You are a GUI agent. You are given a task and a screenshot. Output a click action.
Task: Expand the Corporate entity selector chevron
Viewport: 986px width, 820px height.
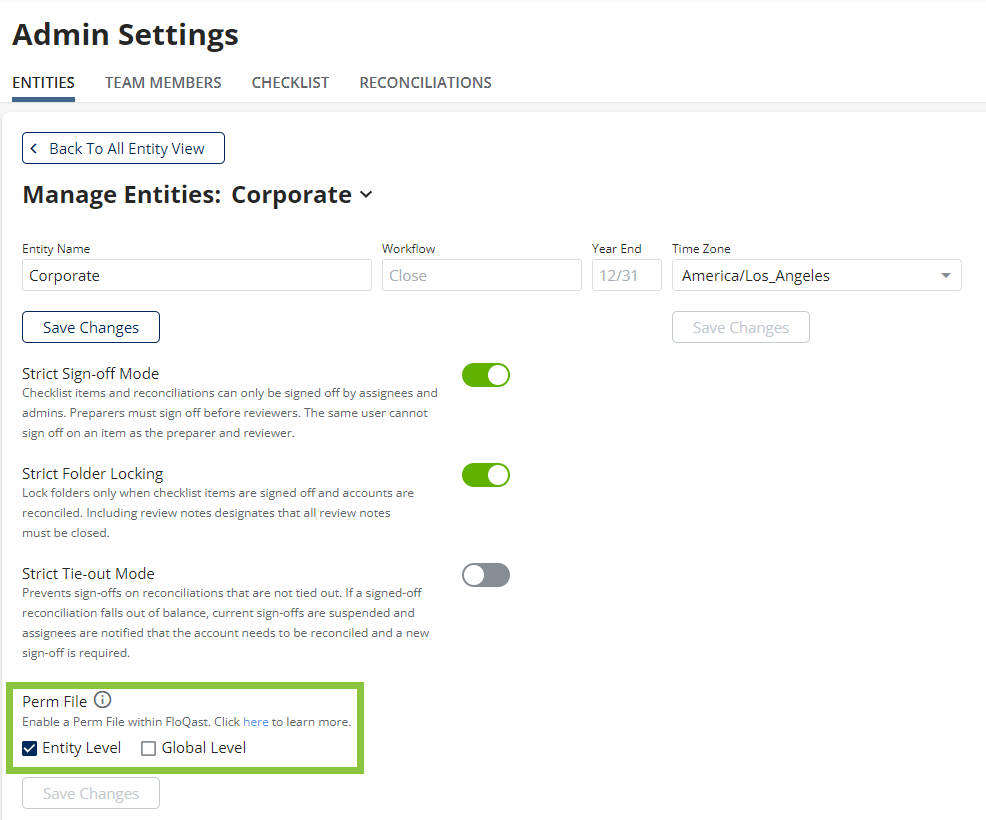[x=366, y=195]
